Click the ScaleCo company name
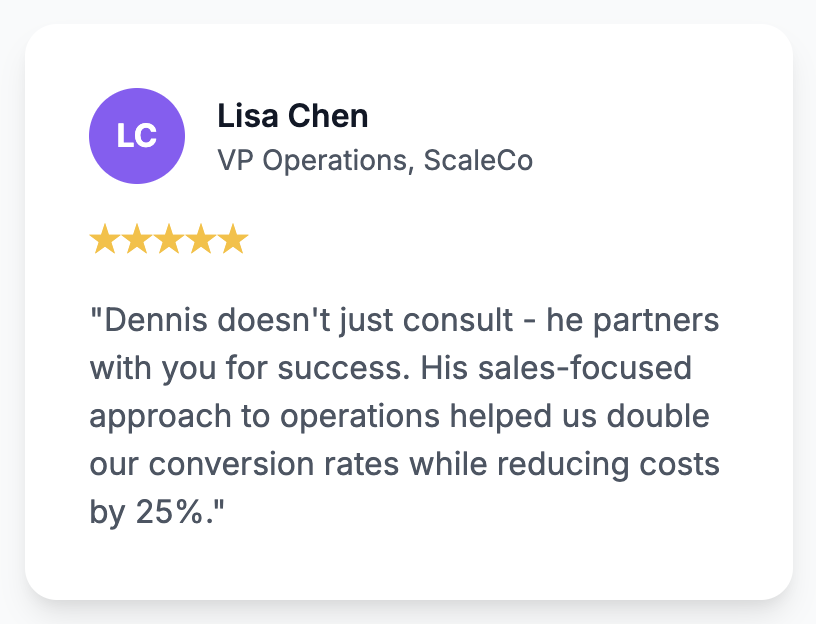Screen dimensions: 816x624 click(x=478, y=160)
